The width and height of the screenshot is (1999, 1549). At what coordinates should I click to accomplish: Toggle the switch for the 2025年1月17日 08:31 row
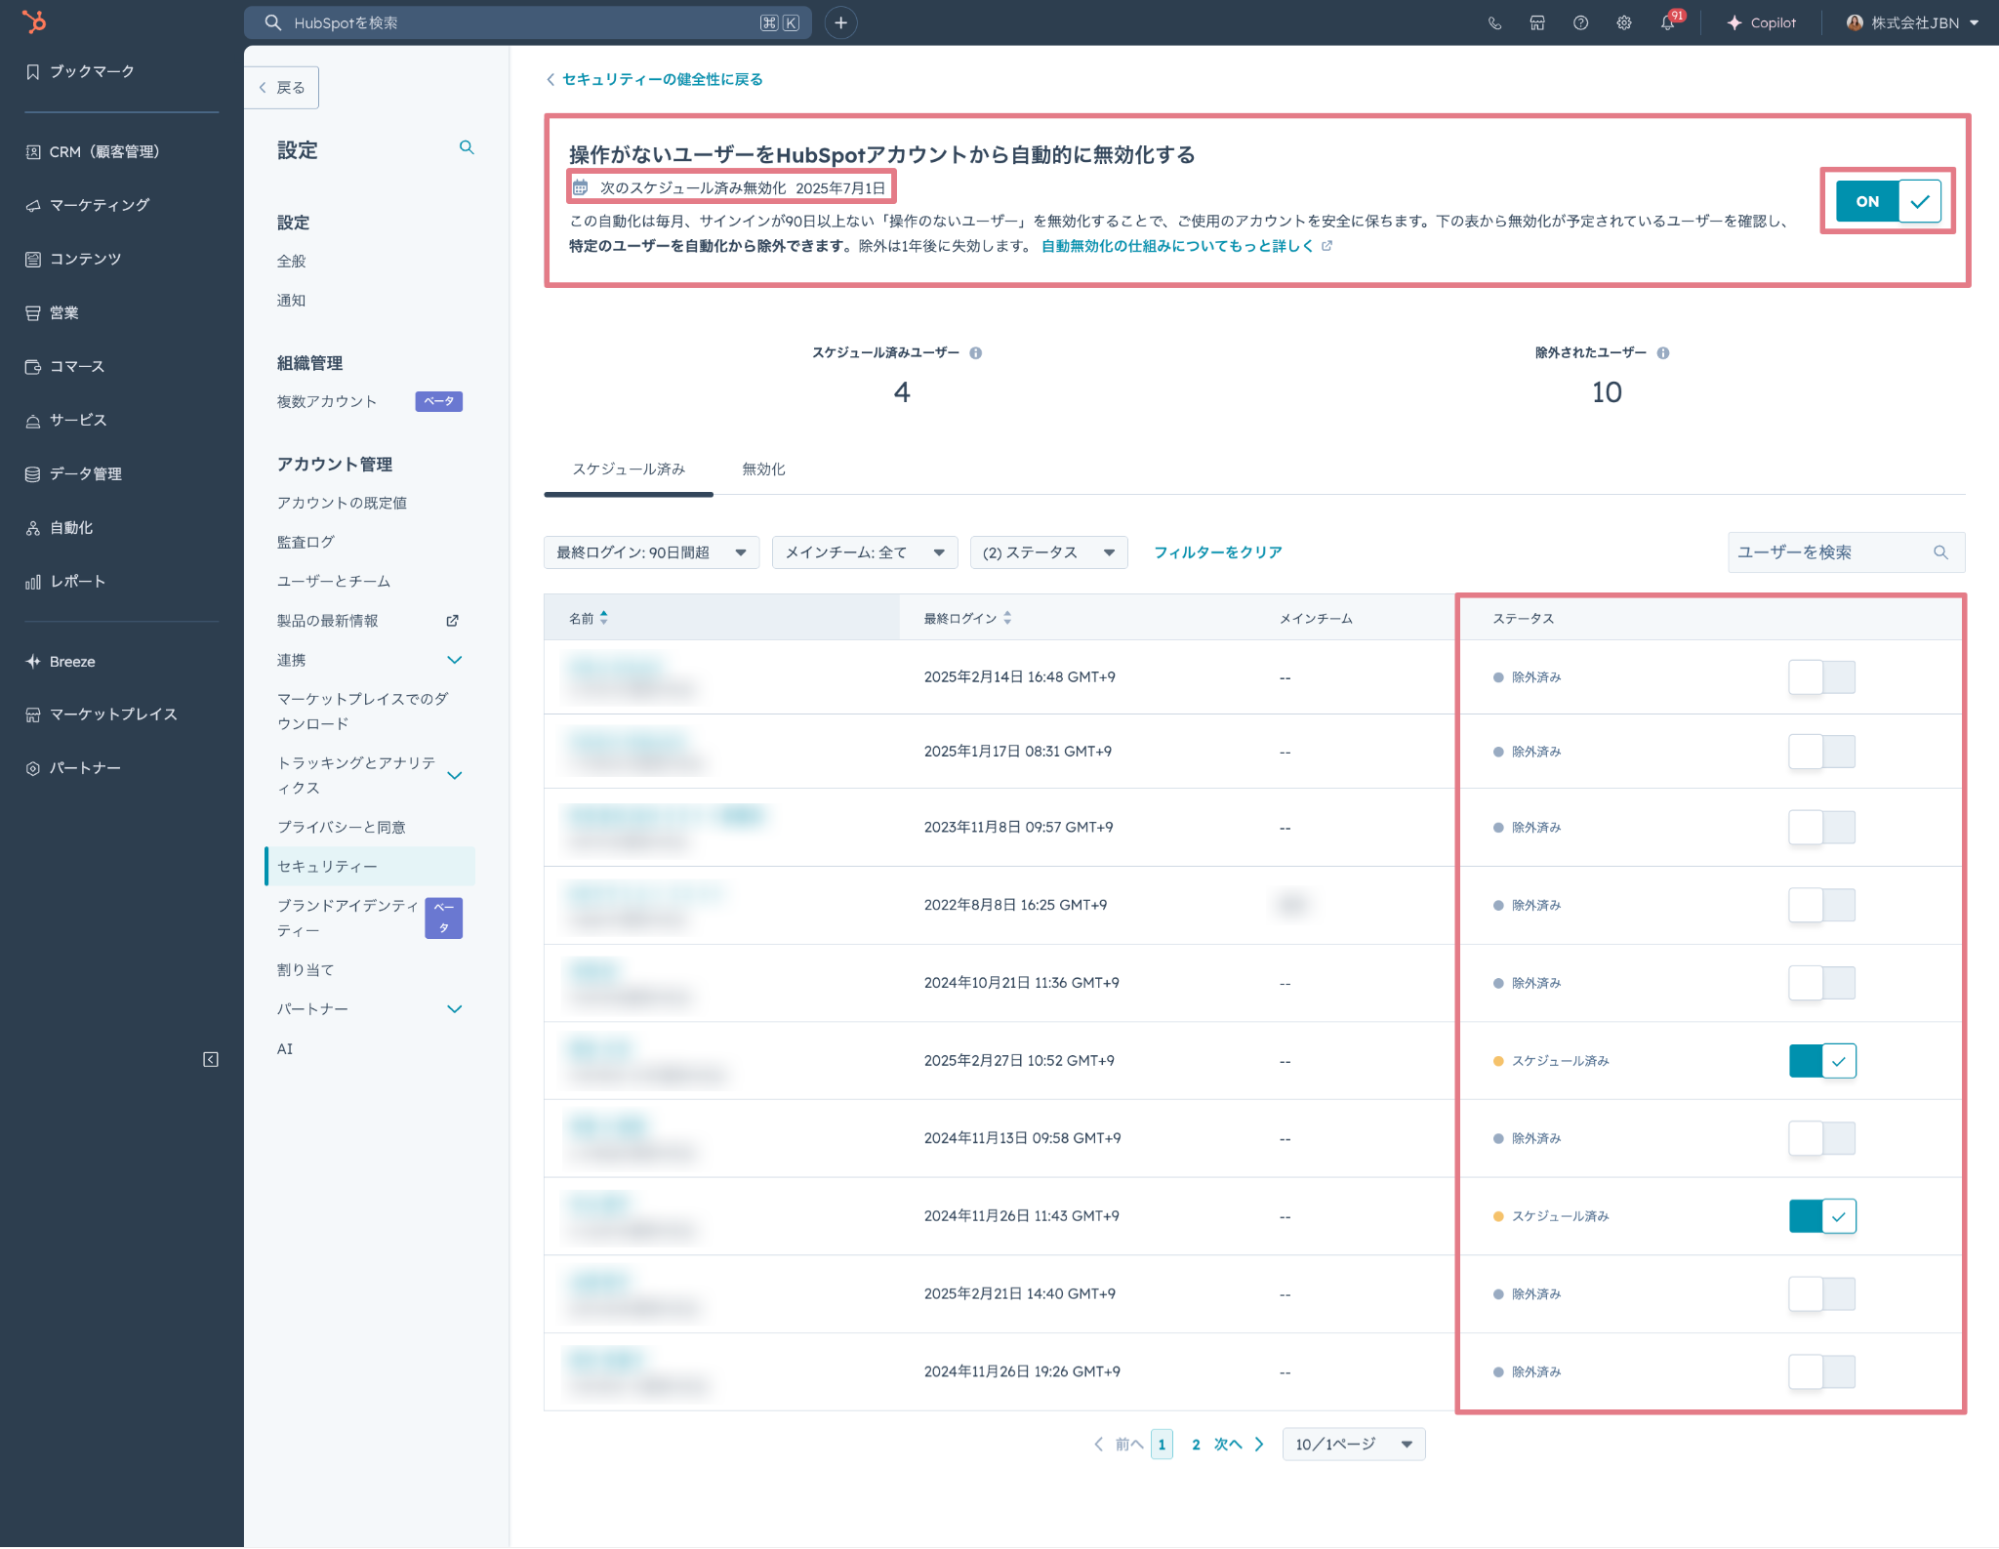pos(1821,751)
